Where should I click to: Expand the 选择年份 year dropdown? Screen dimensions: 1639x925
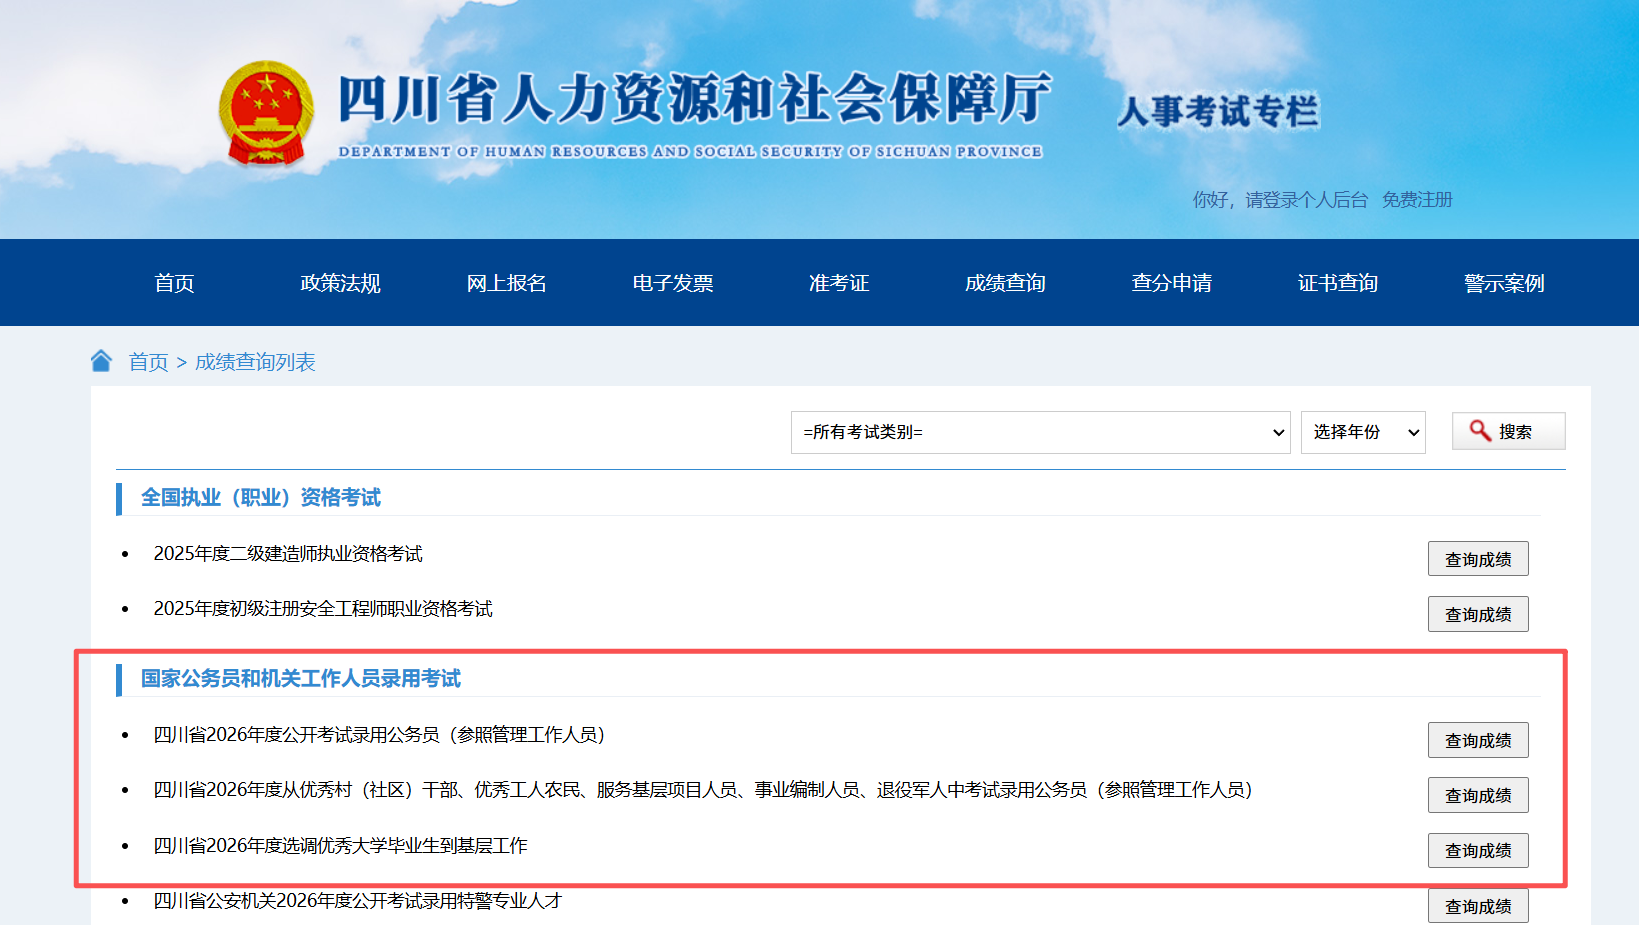[x=1362, y=432]
